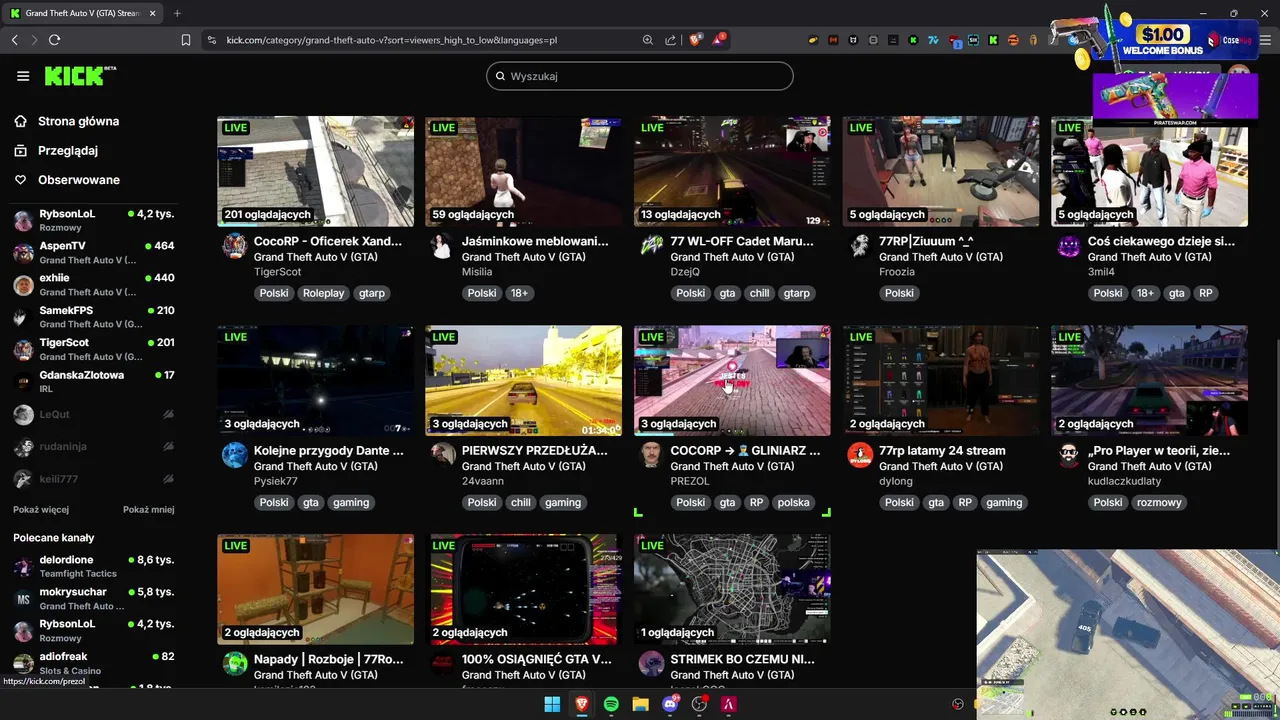The image size is (1280, 720).
Task: Click the 3mil4 purple avatar icon
Action: pyautogui.click(x=1069, y=246)
